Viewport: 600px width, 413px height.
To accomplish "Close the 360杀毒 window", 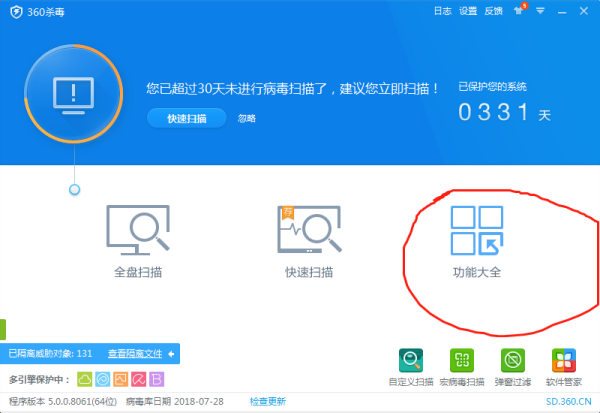I will 584,11.
